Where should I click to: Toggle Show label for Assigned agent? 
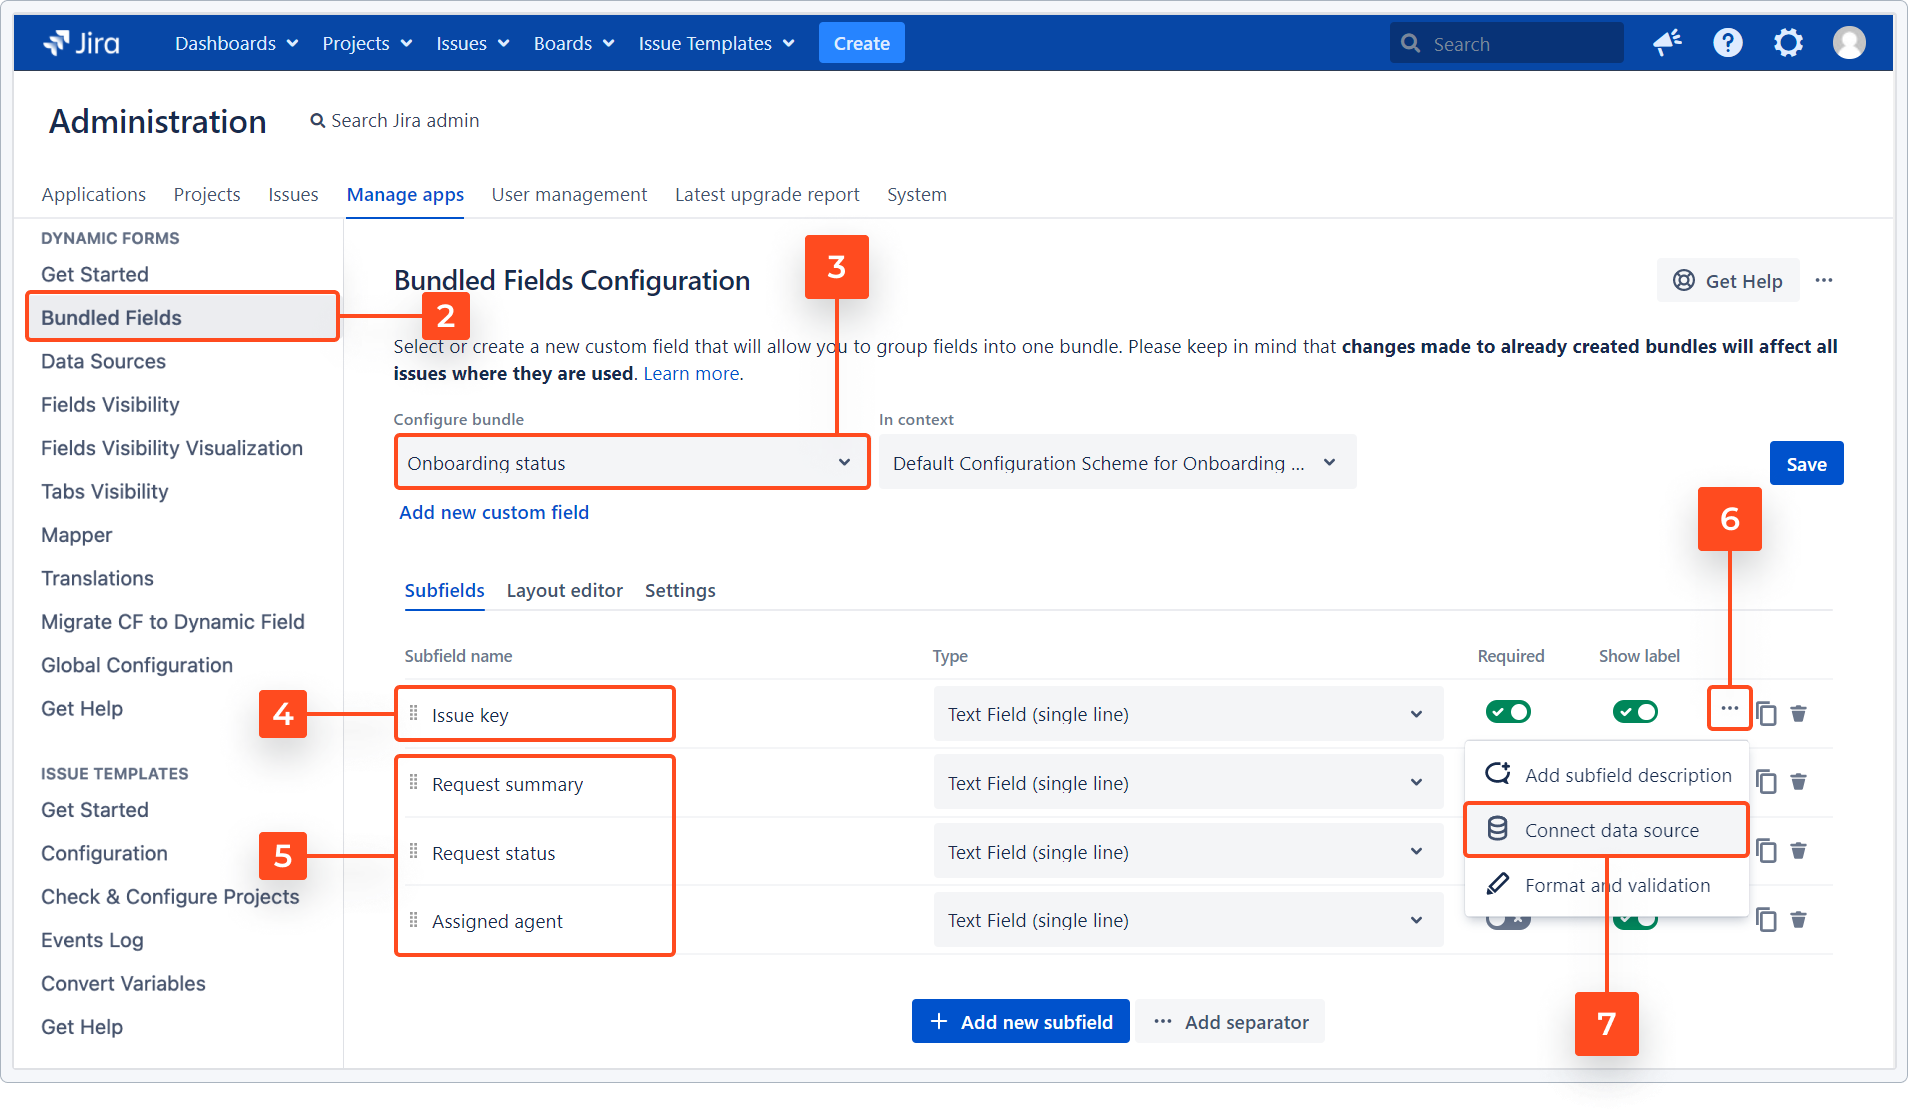pos(1635,922)
